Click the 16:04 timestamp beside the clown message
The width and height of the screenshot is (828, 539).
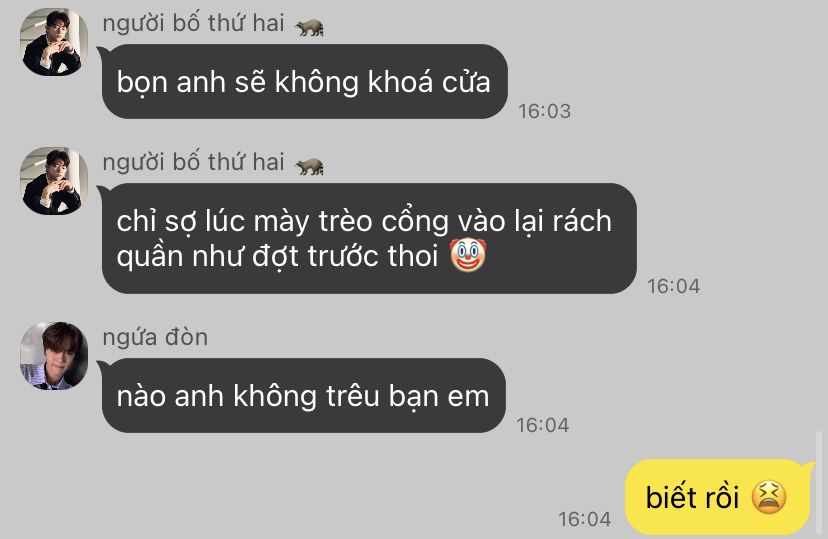tap(674, 286)
